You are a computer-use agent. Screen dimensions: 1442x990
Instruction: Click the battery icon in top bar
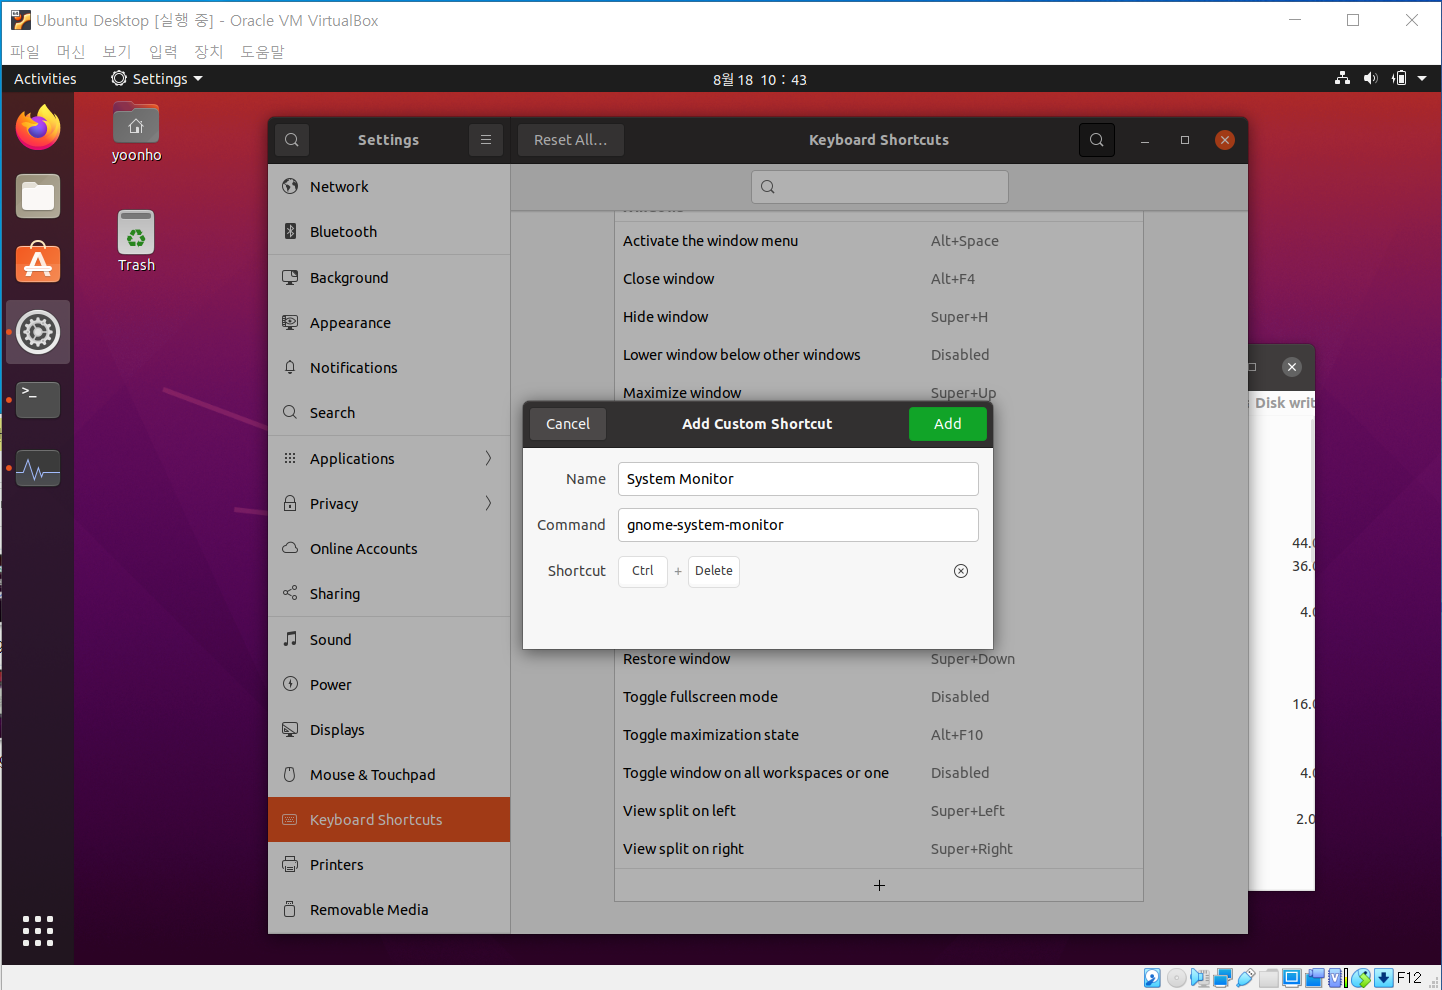(1399, 78)
